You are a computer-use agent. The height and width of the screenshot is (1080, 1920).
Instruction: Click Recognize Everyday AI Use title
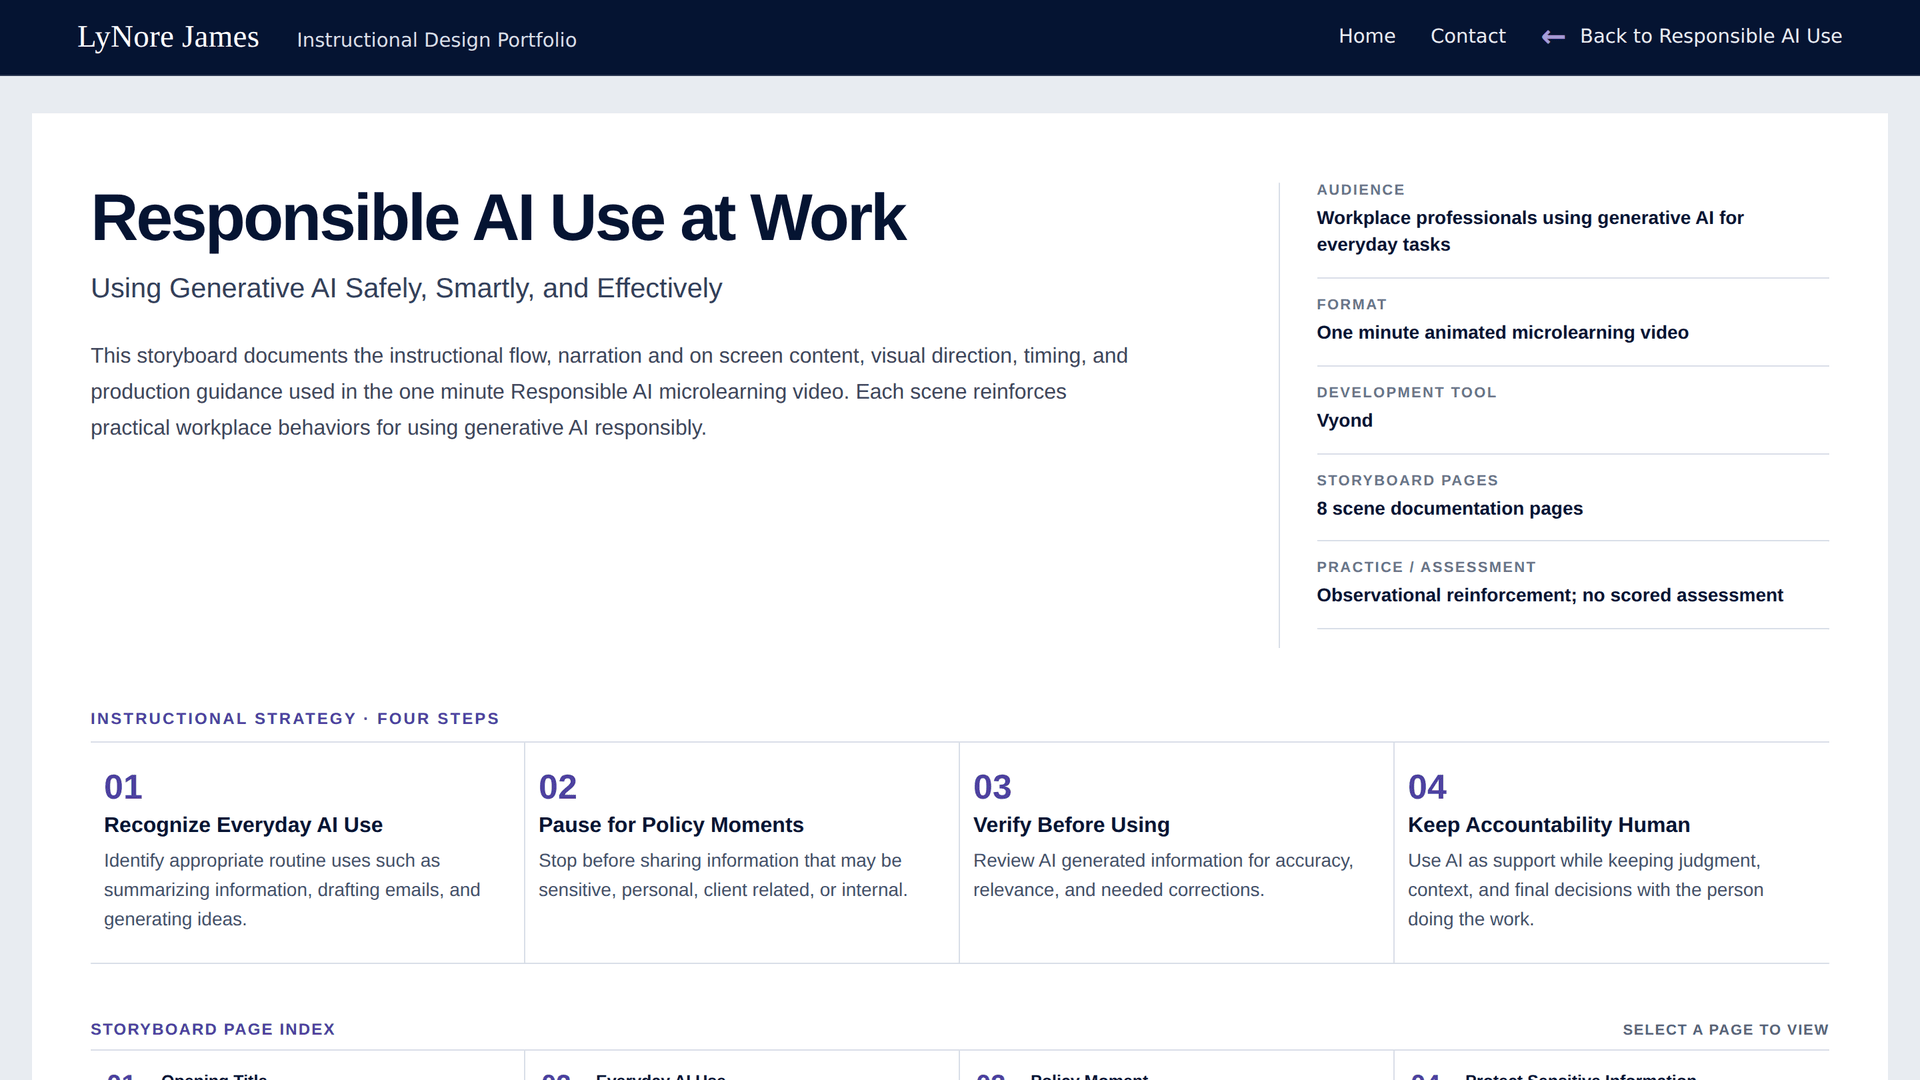243,825
